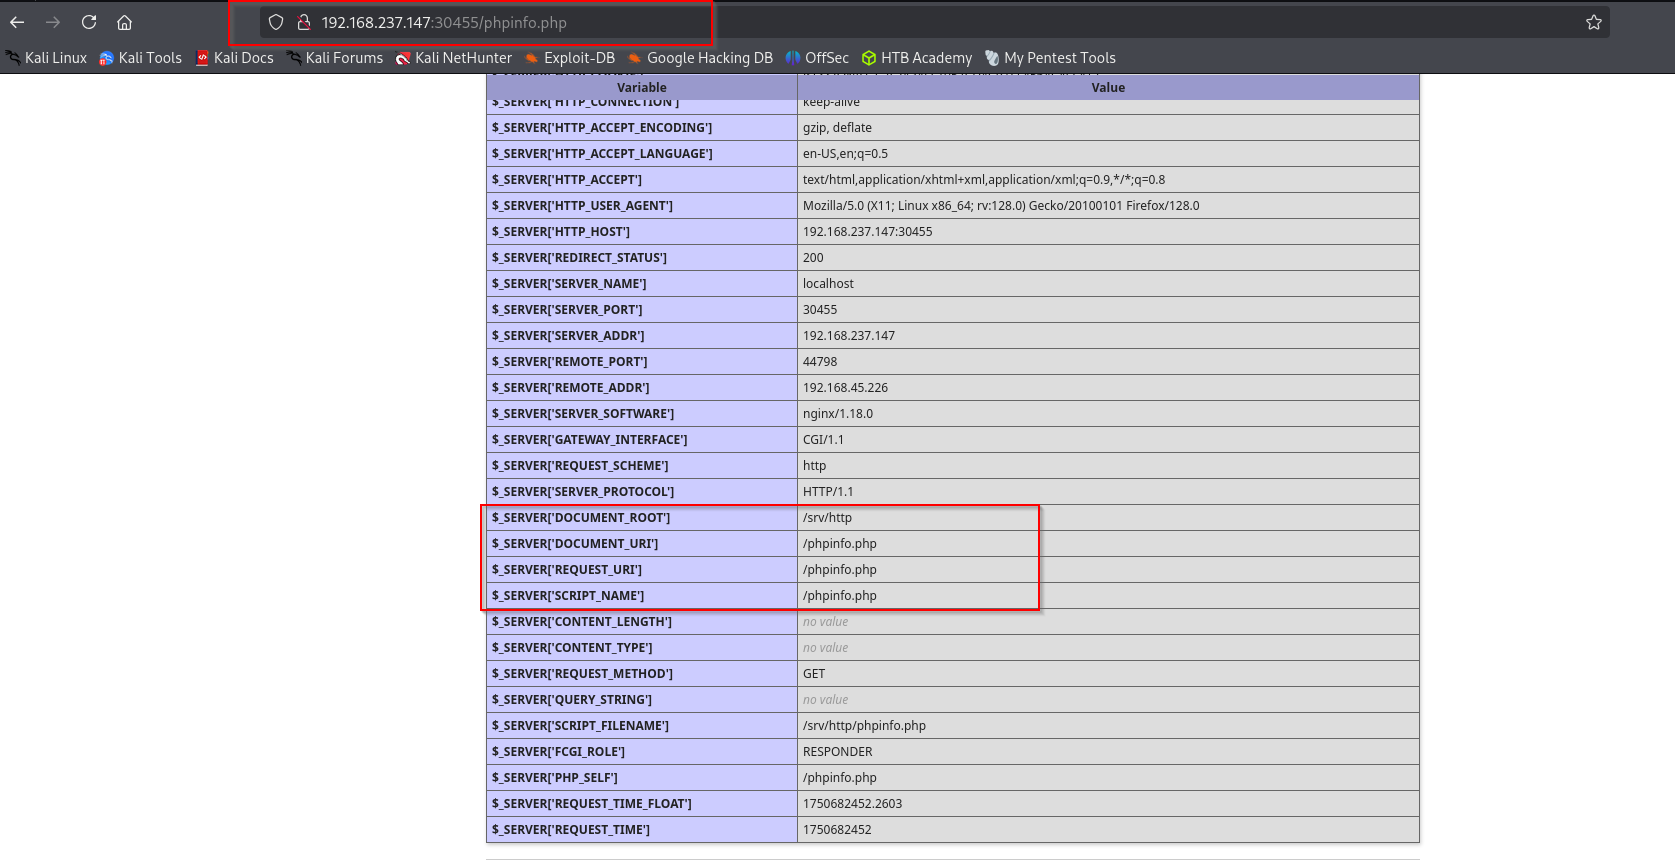Click the browser back arrow
Image resolution: width=1675 pixels, height=864 pixels.
17,22
